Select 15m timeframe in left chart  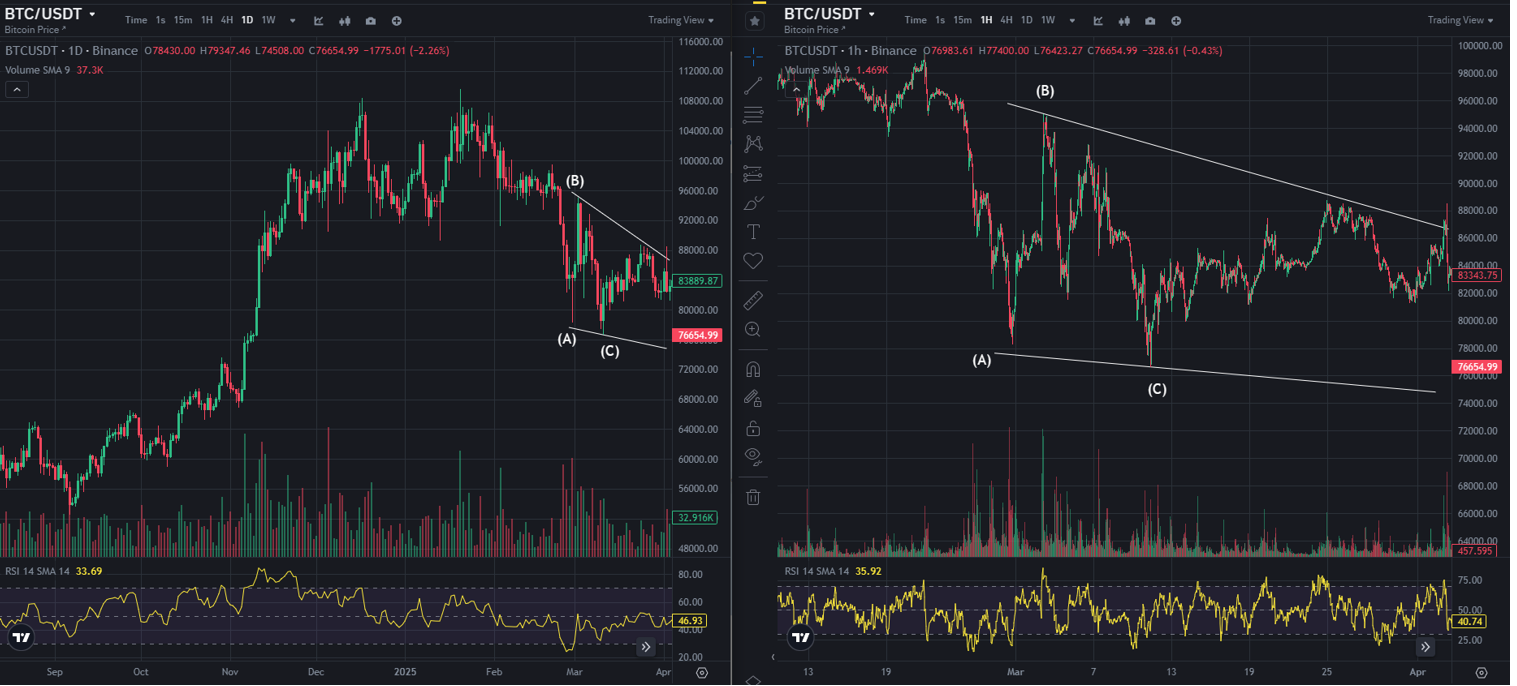[x=183, y=20]
